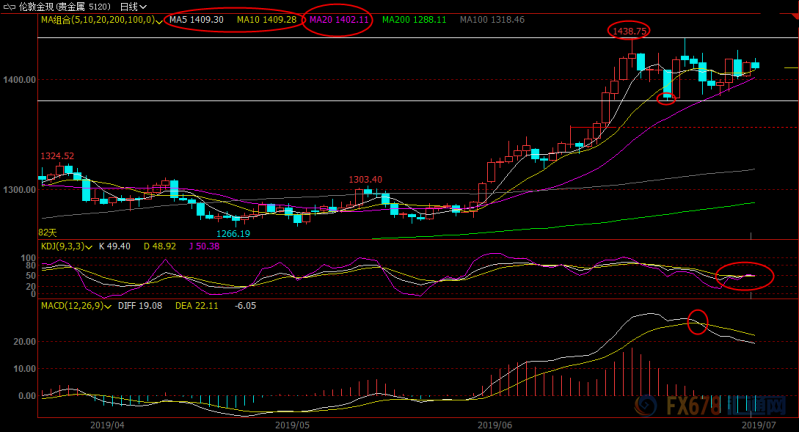Expand the KDJ(9,3,3) indicator chevron
This screenshot has width=799, height=432.
(89, 247)
